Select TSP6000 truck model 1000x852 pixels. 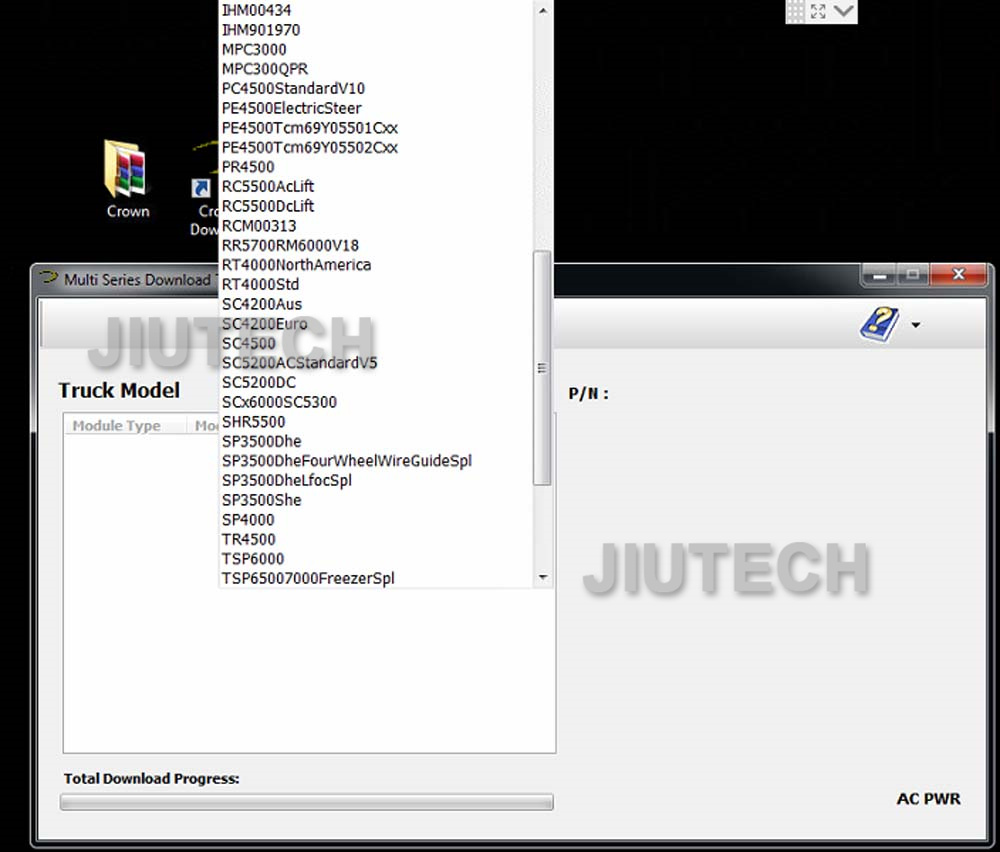tap(253, 558)
